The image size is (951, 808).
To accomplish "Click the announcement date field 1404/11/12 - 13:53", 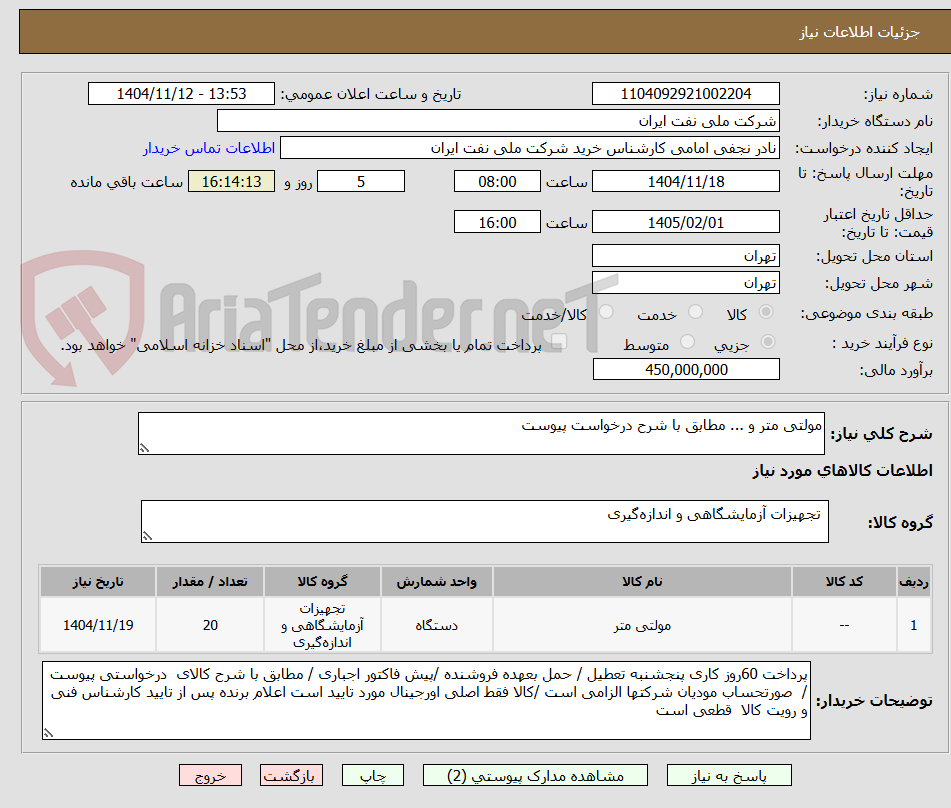I will (x=181, y=94).
